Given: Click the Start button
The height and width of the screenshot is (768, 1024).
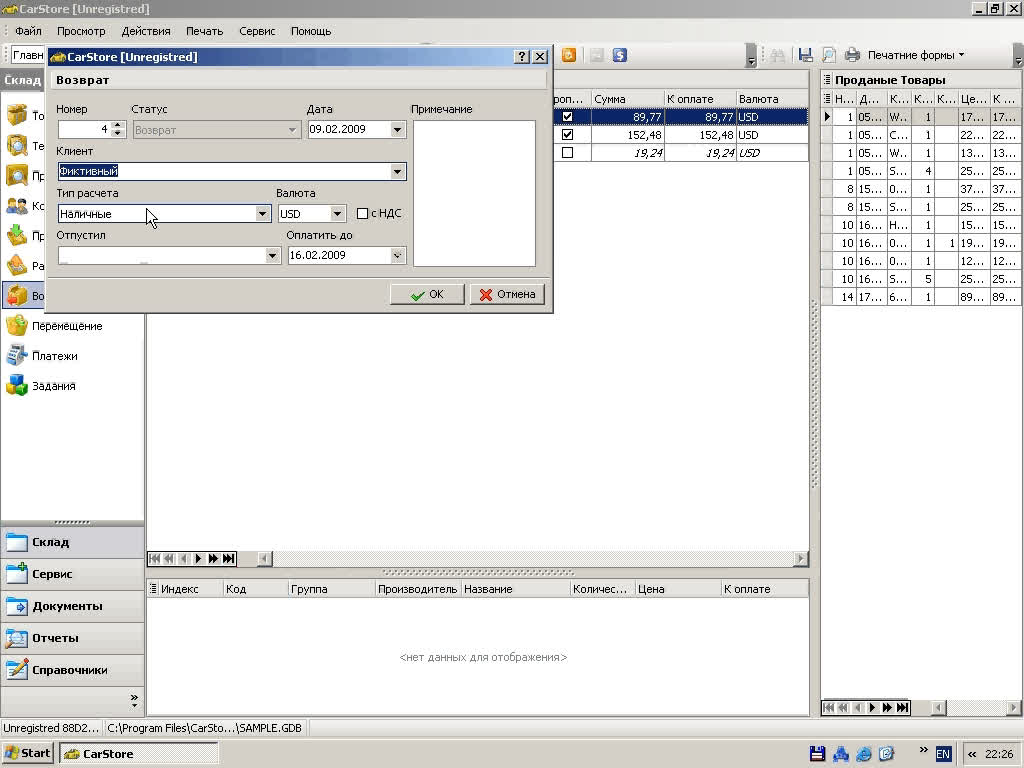Looking at the screenshot, I should click(x=27, y=754).
